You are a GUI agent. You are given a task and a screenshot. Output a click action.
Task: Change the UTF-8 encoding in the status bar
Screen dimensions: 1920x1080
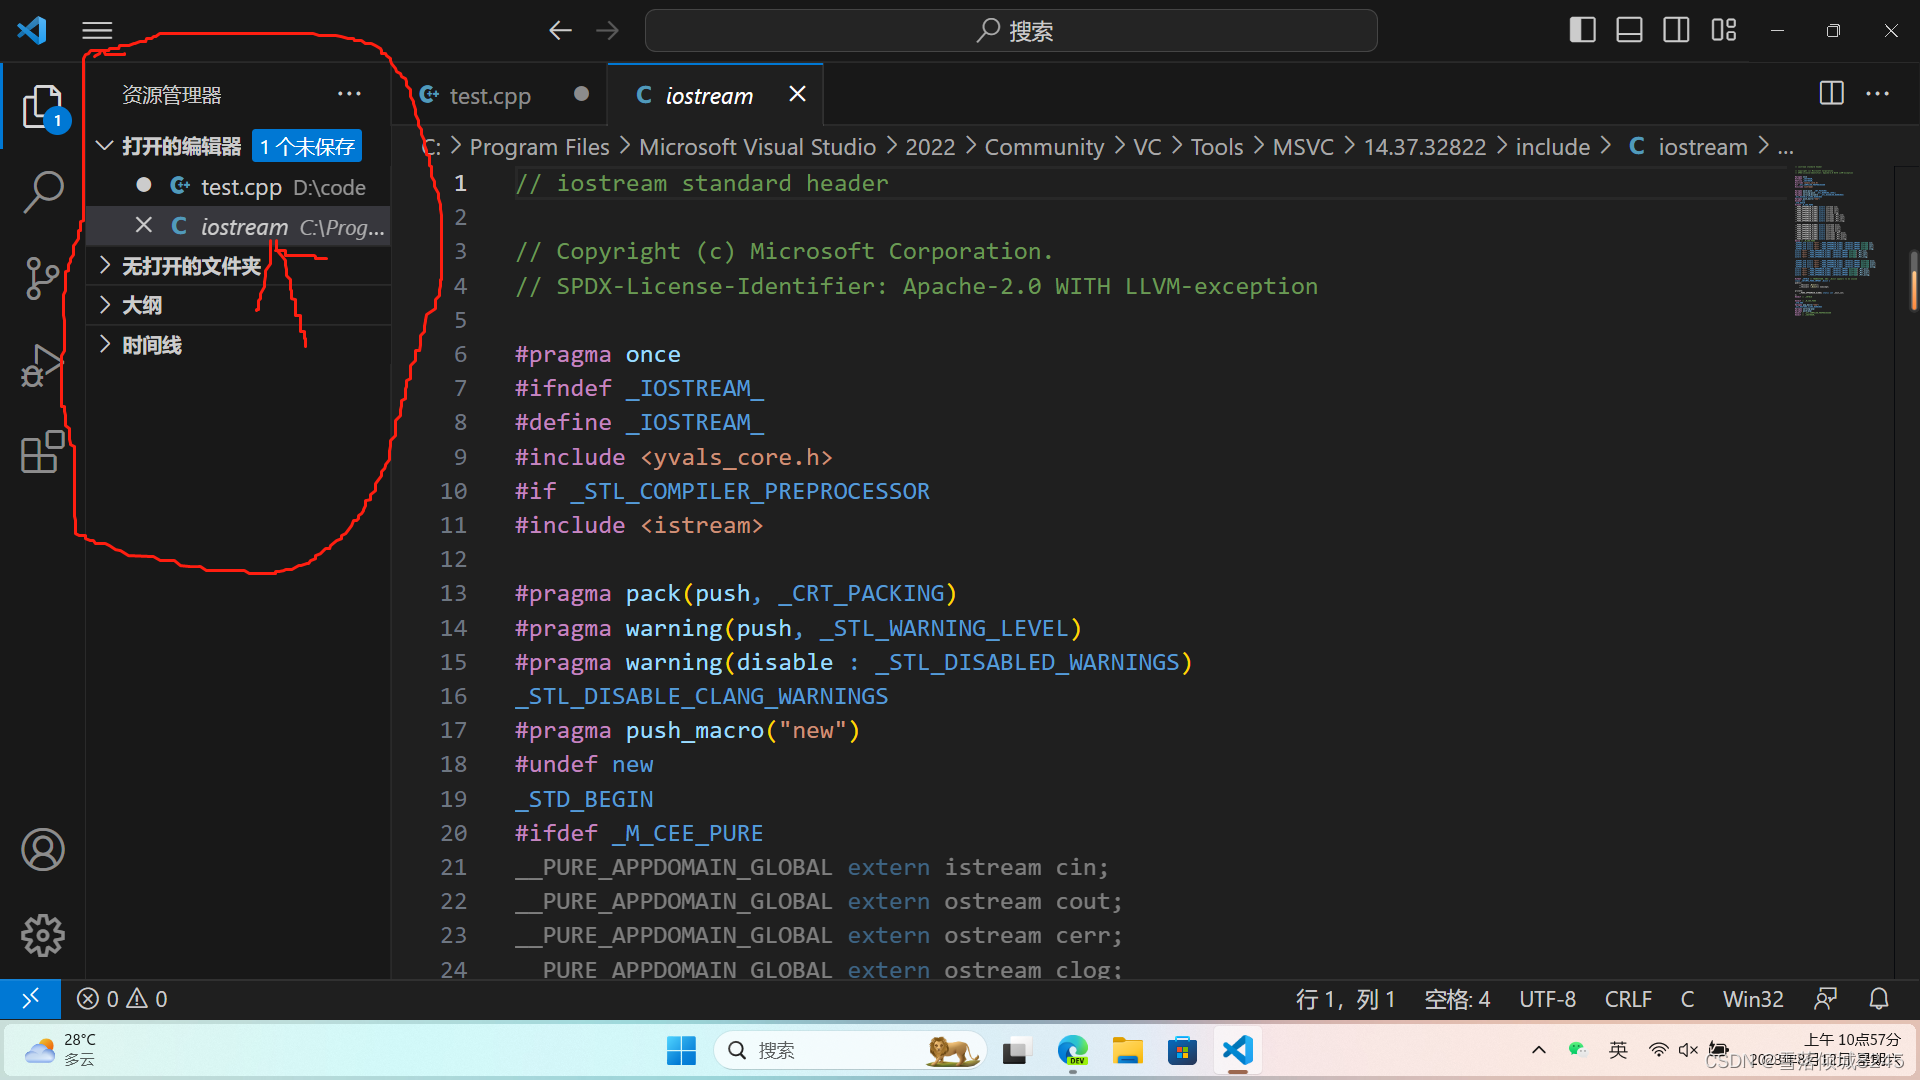1547,998
